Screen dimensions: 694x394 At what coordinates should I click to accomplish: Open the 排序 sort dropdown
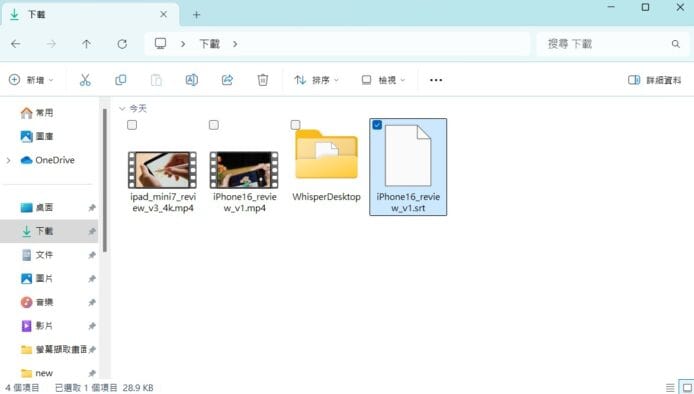tap(316, 80)
